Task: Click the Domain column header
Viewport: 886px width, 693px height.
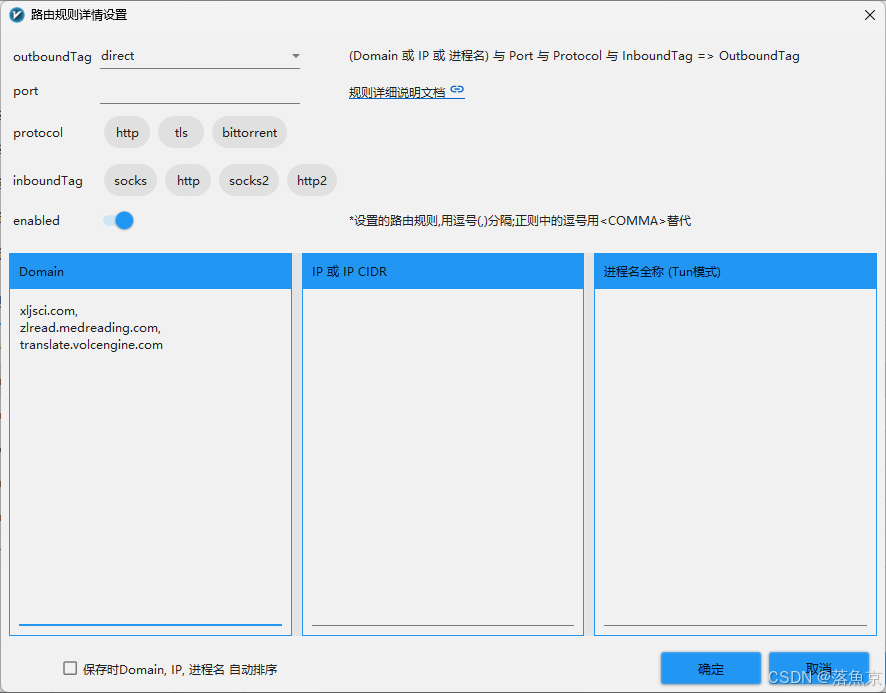Action: tap(150, 271)
